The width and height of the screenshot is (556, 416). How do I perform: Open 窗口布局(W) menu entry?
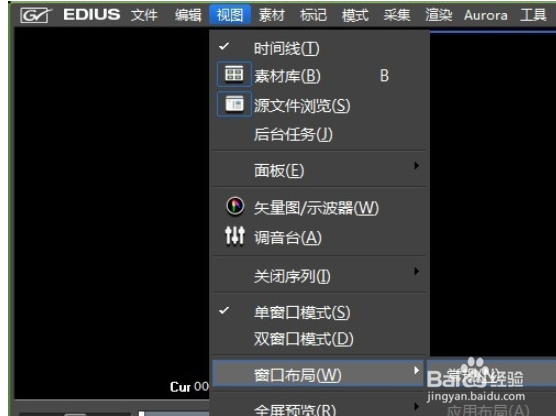click(x=318, y=374)
